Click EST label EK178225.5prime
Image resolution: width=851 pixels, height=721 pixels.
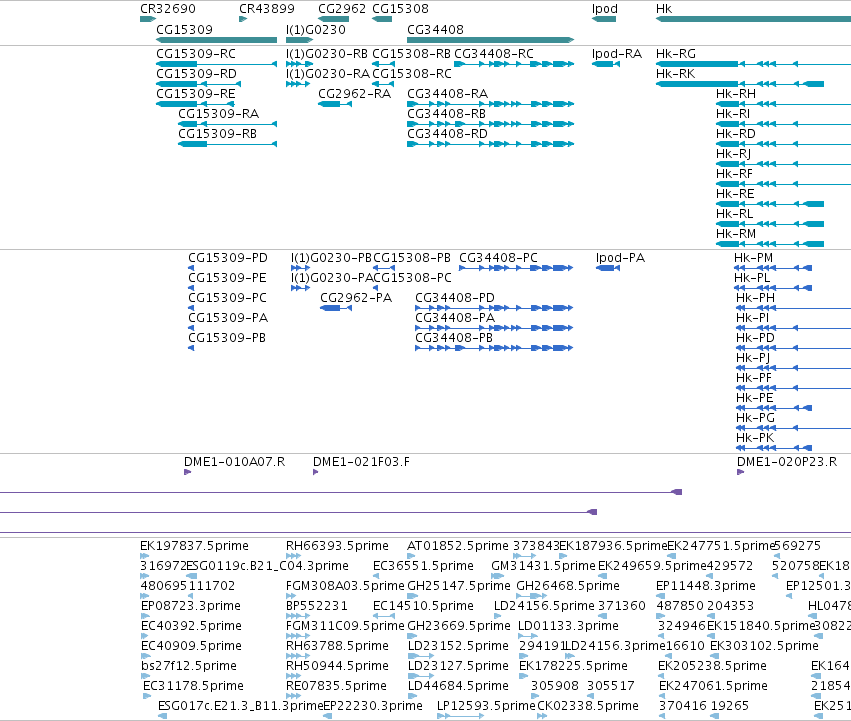(573, 666)
